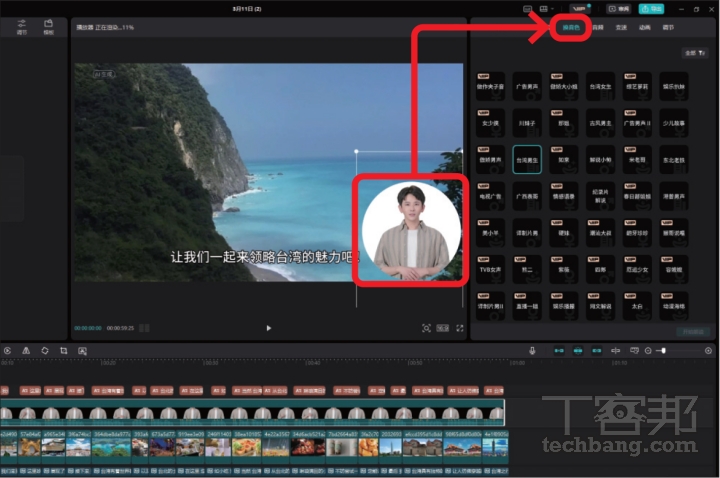Click the subtitle cover icon near zoom controls
720x478 pixels.
(634, 351)
